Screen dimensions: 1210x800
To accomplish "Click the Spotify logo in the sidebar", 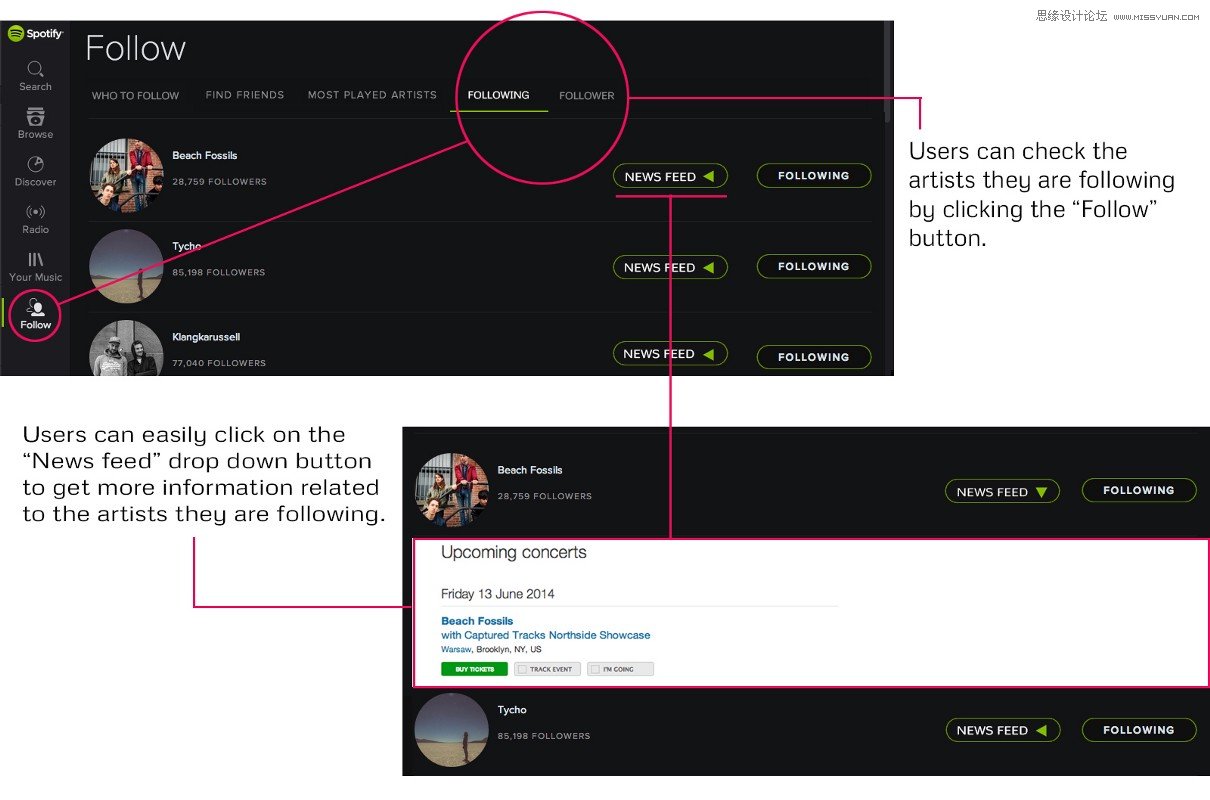I will (x=35, y=34).
